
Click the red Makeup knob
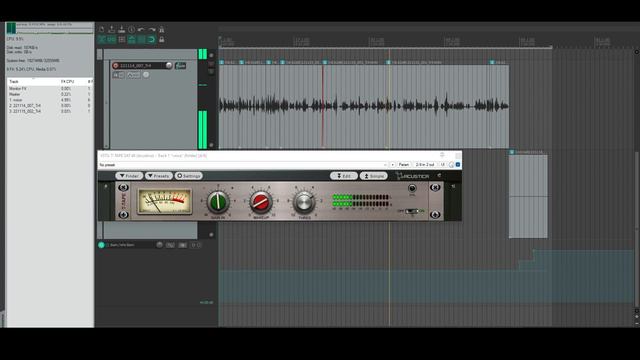pos(260,202)
